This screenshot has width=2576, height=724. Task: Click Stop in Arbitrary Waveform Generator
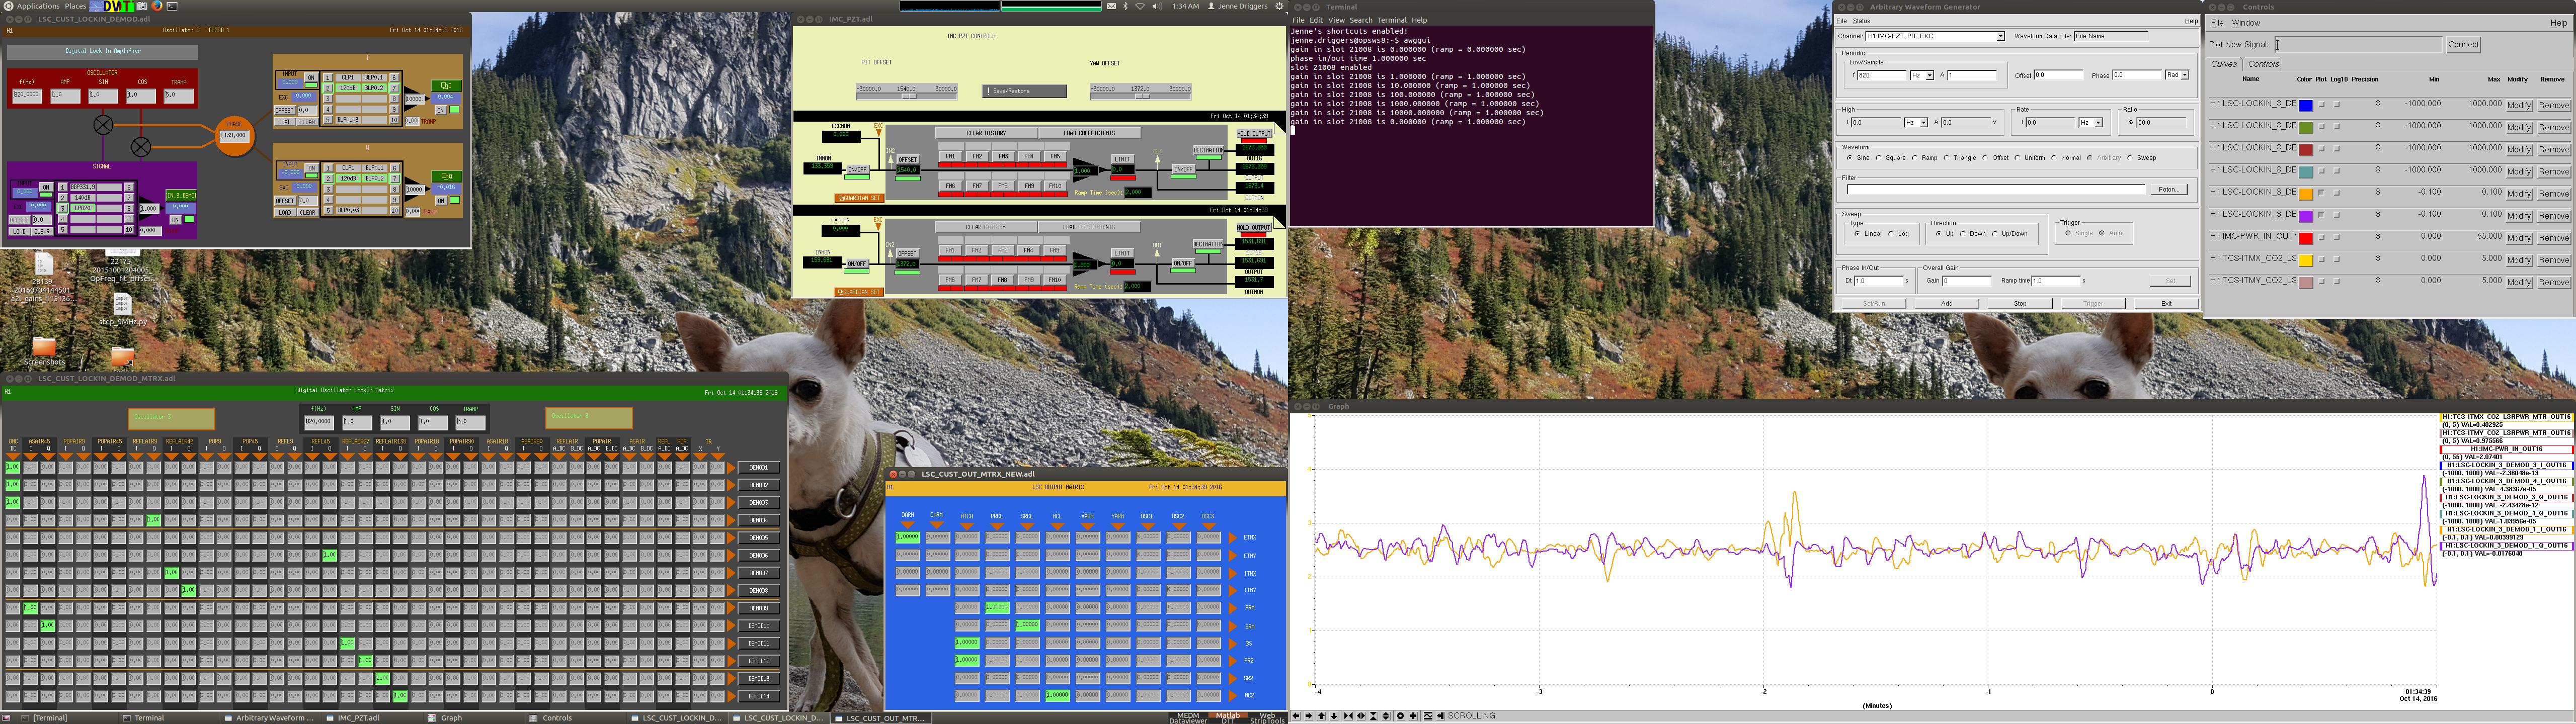coord(2020,304)
